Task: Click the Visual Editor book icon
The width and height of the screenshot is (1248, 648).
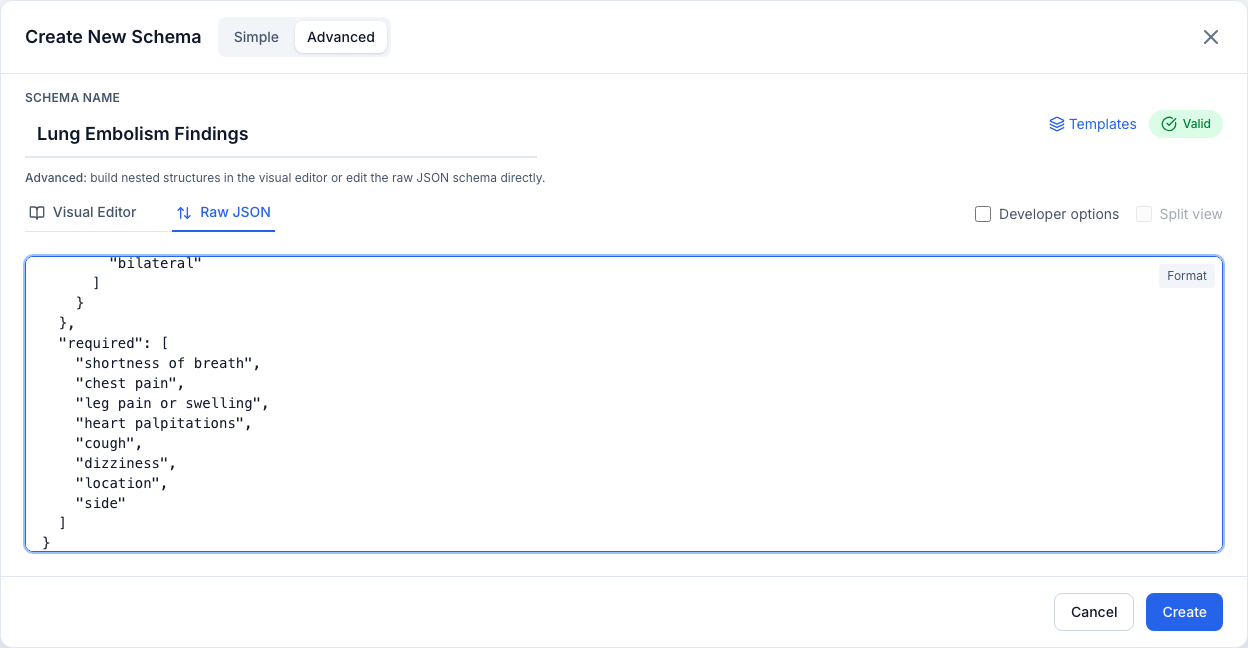Action: click(37, 212)
